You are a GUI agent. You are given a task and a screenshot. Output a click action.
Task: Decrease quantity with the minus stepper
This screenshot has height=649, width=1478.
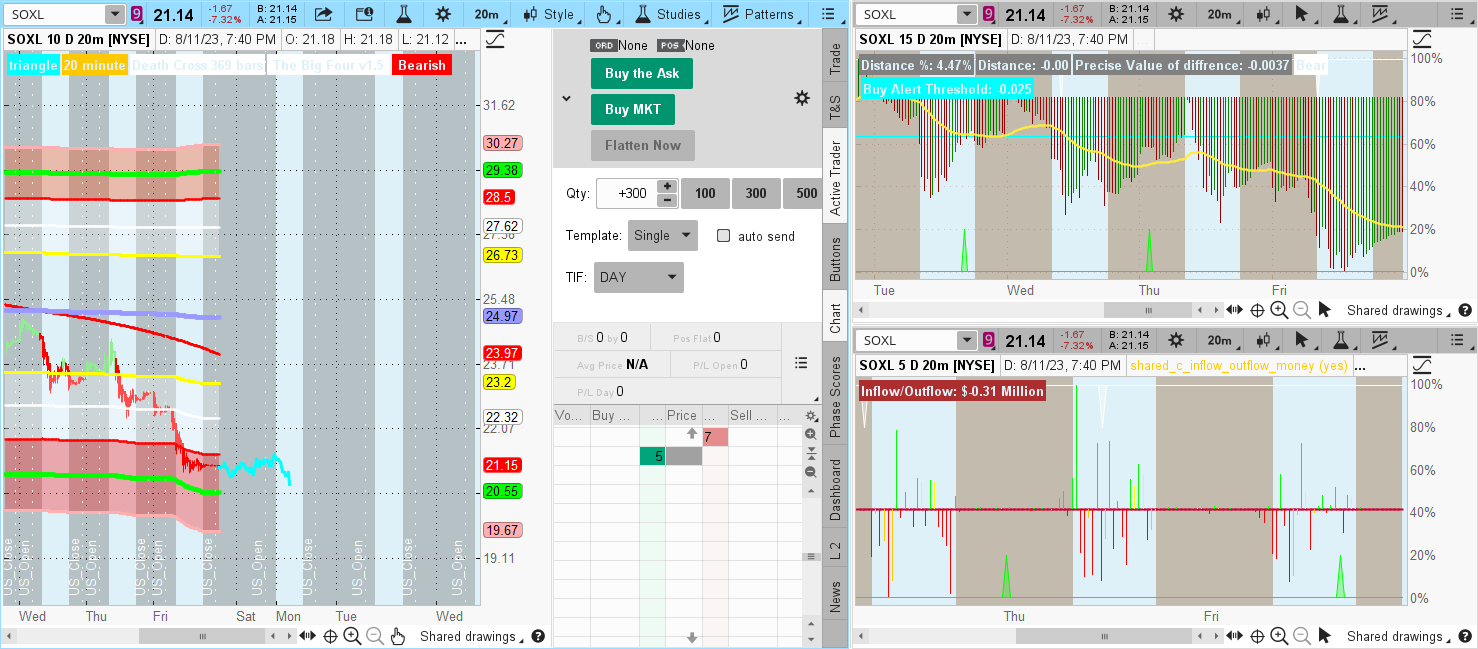tap(667, 200)
